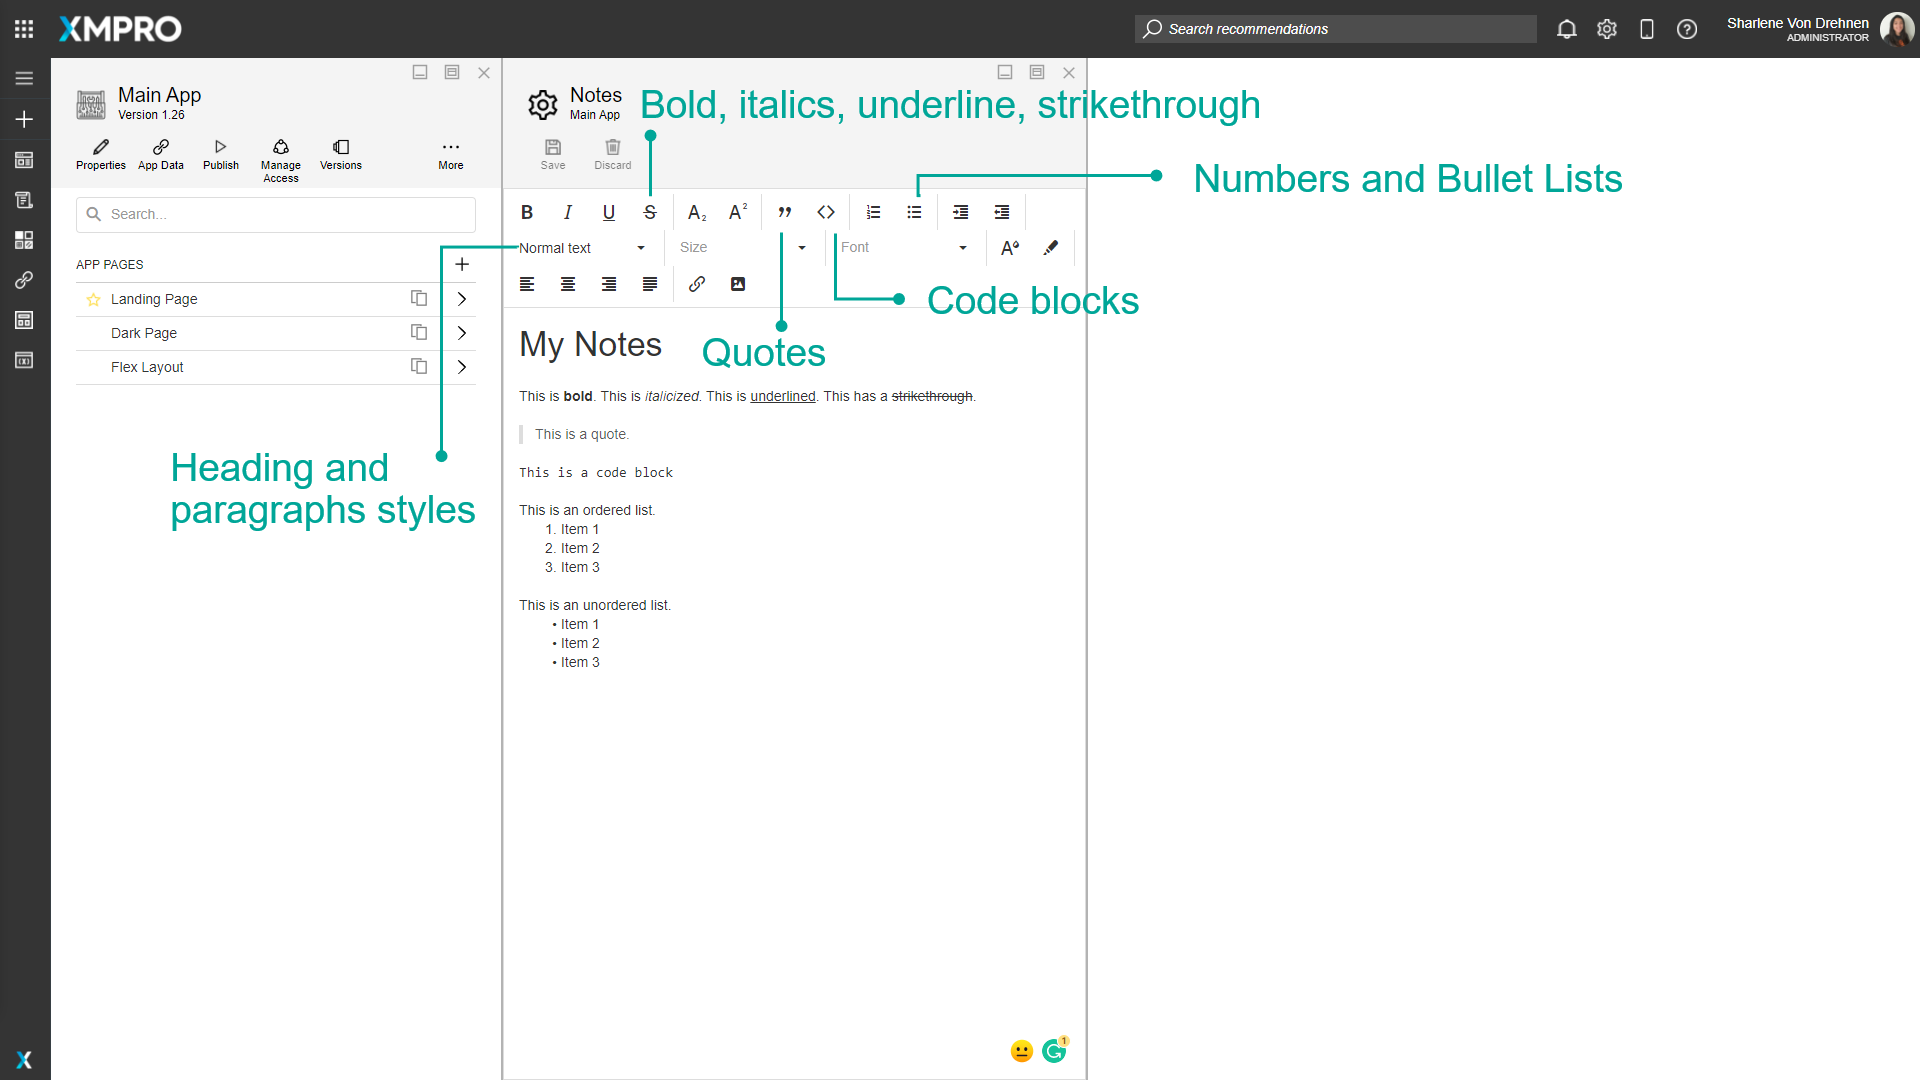Viewport: 1920px width, 1080px height.
Task: Open the Grammarly icon in the editor
Action: tap(1054, 1050)
